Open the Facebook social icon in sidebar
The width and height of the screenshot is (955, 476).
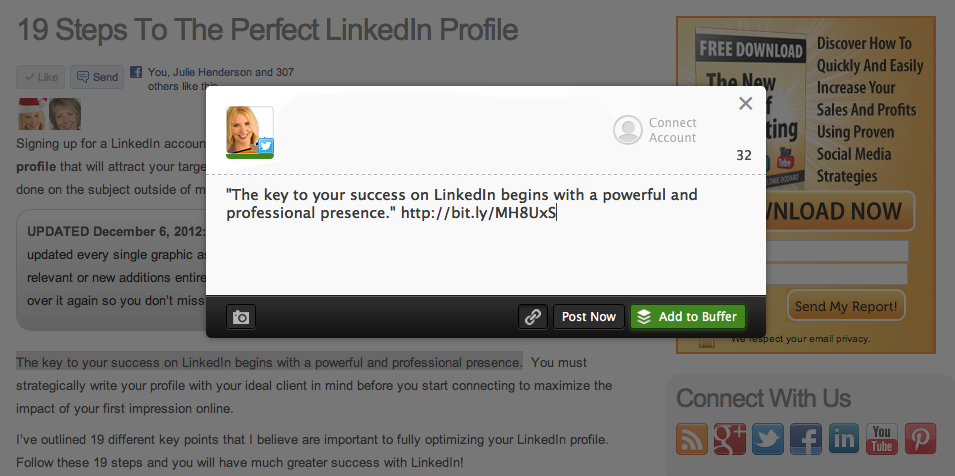pos(806,438)
